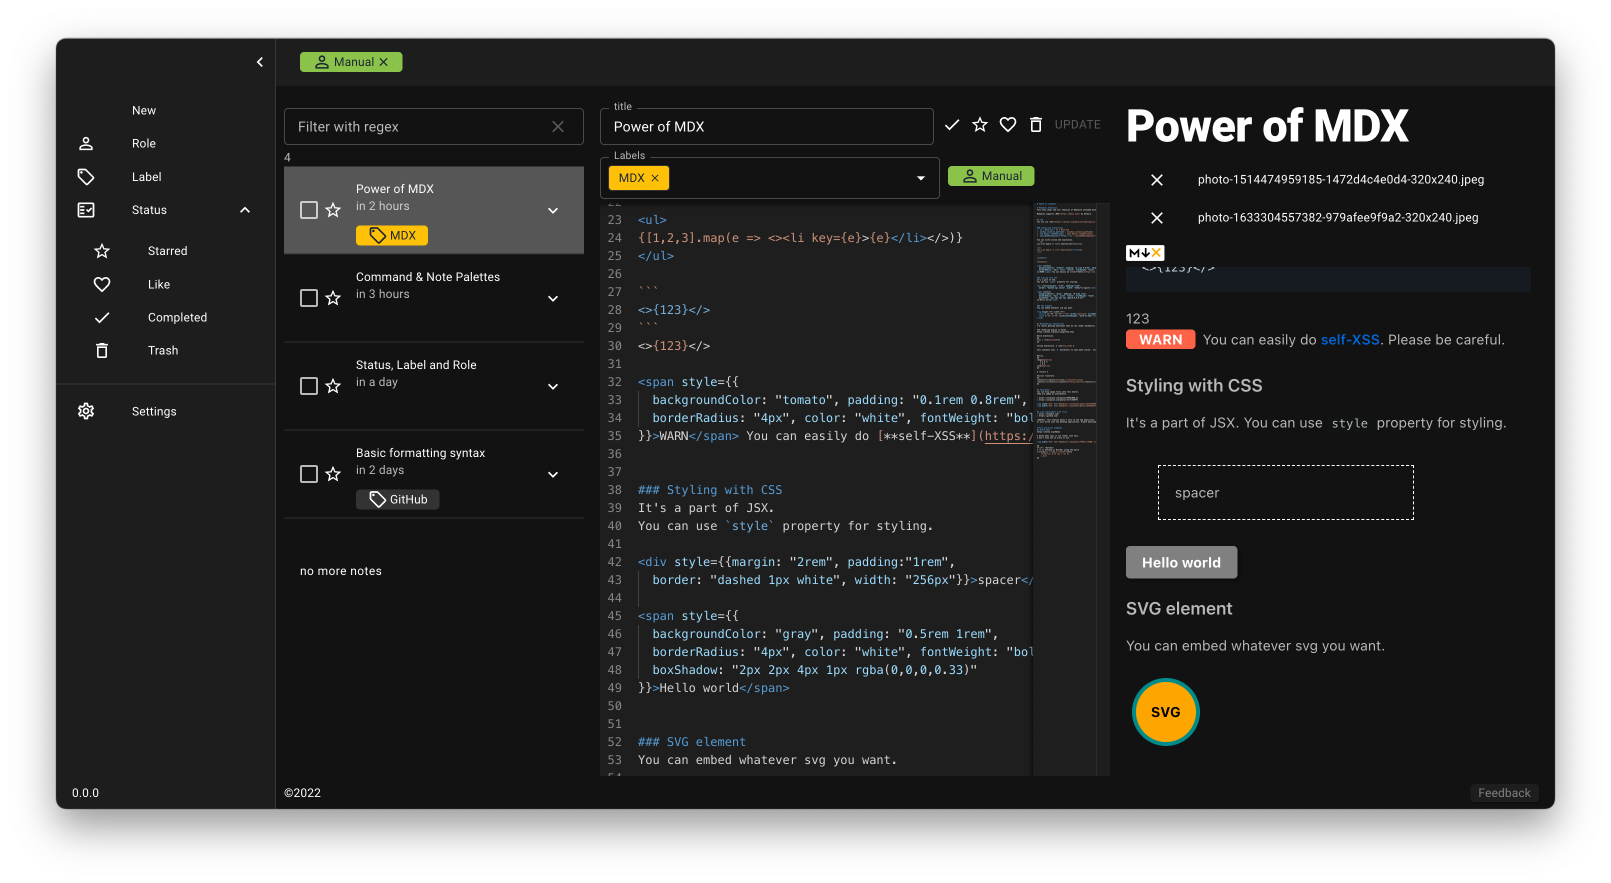The width and height of the screenshot is (1611, 883).
Task: Click the Manual role chip in the editor
Action: click(x=991, y=176)
